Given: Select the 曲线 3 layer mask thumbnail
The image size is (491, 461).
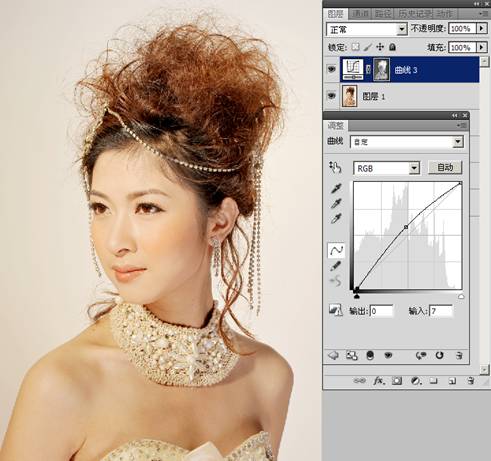Looking at the screenshot, I should coord(381,69).
